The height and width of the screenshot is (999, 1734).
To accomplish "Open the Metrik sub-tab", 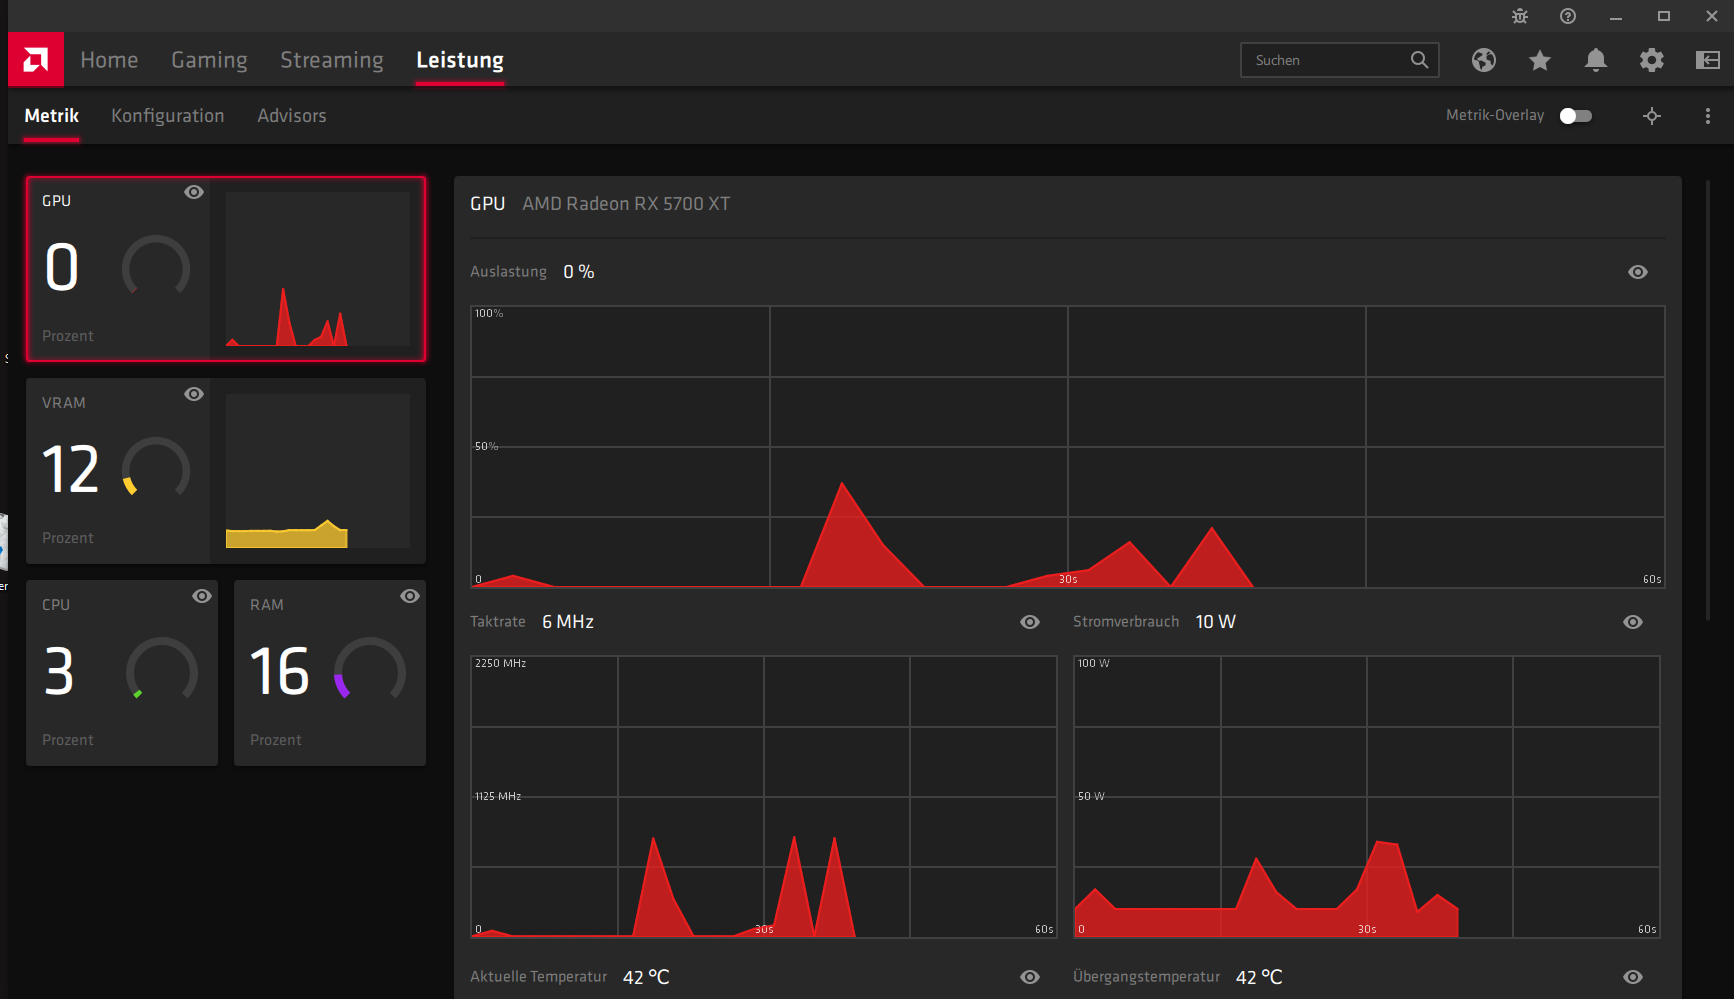I will coord(52,116).
